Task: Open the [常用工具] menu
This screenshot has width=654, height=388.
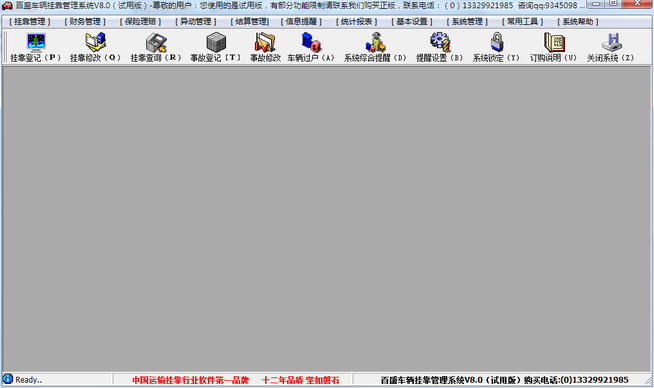Action: (x=522, y=22)
